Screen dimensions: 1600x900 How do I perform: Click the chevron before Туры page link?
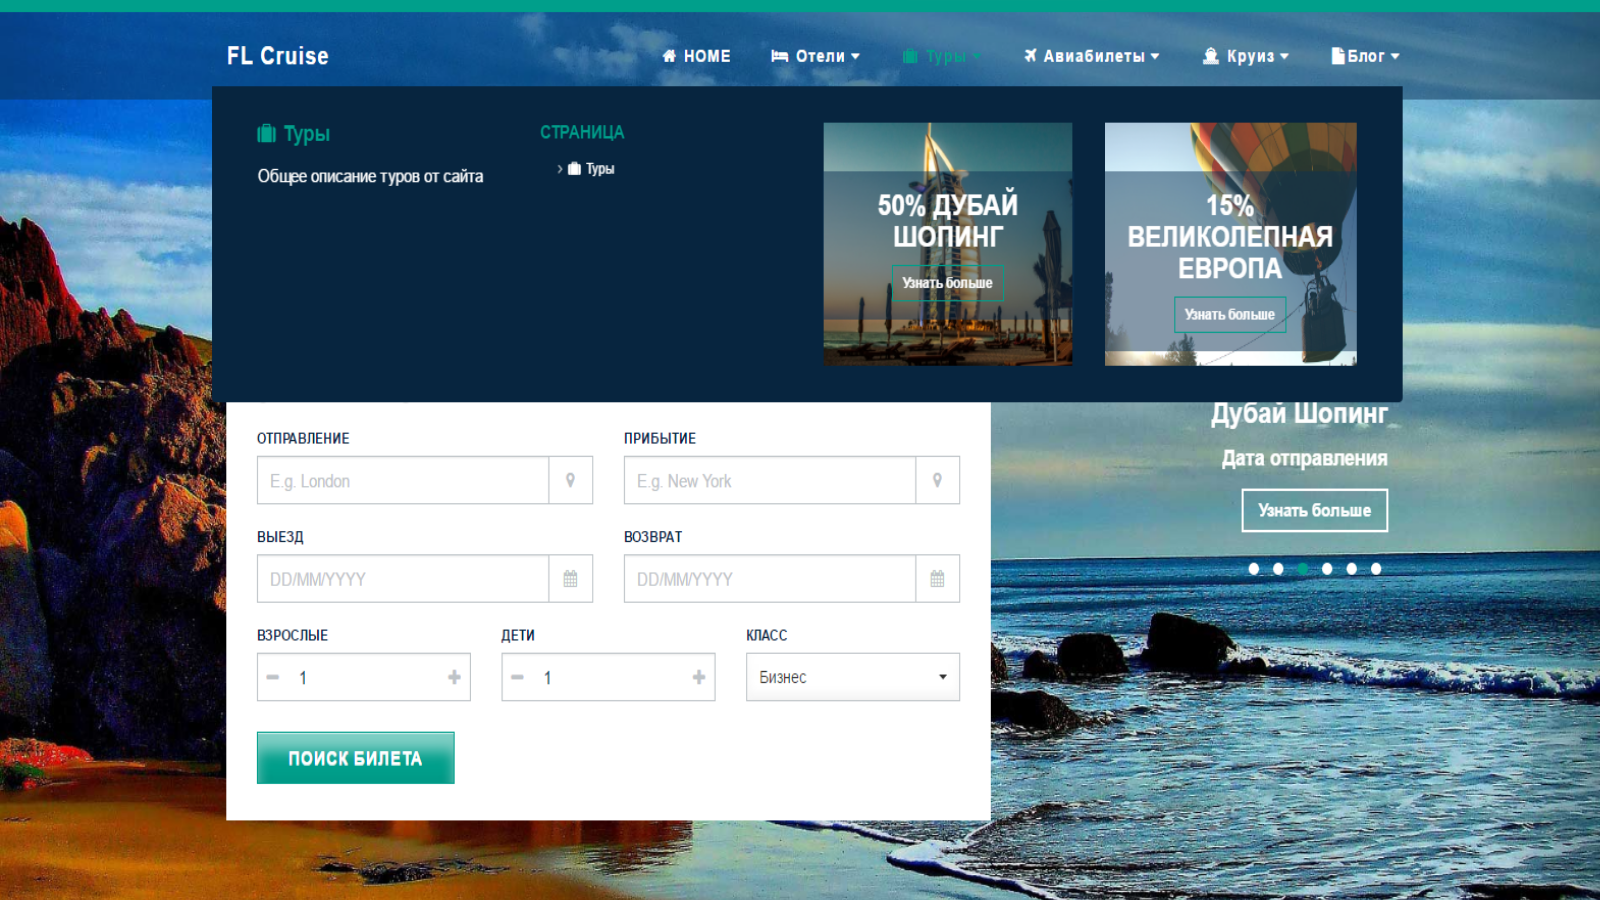point(560,169)
